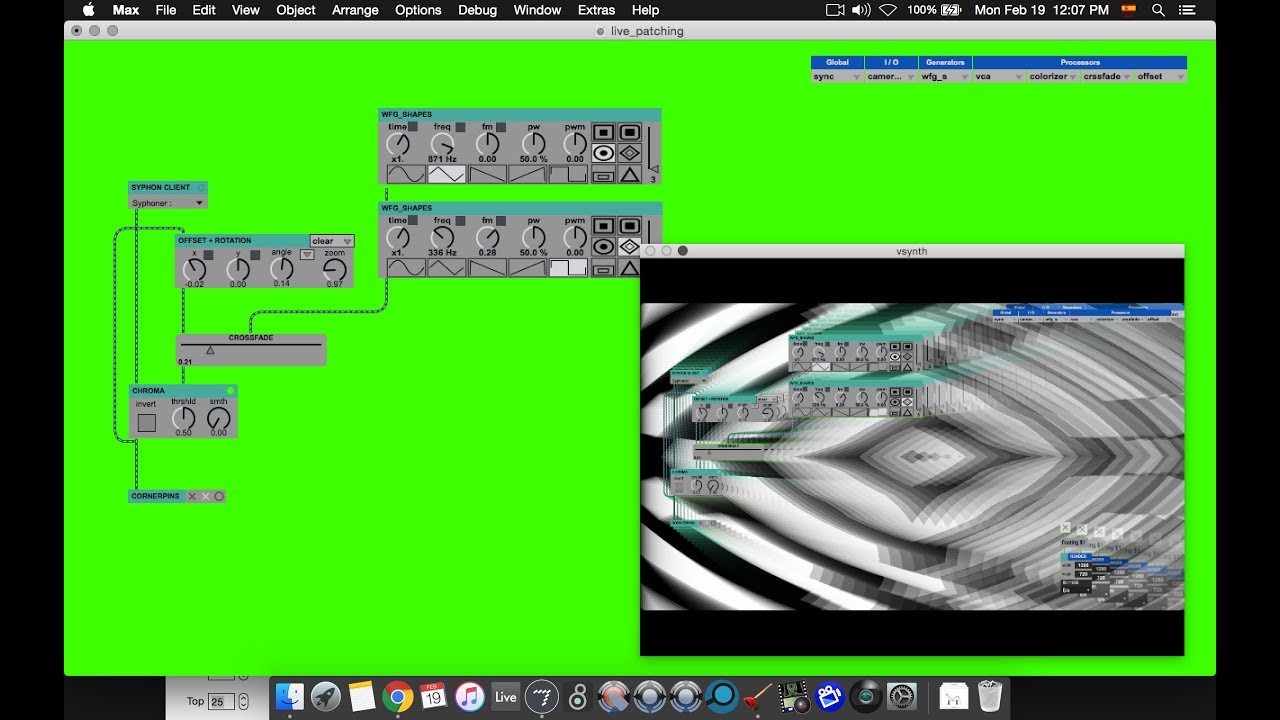Image resolution: width=1280 pixels, height=720 pixels.
Task: Open the Extras menu
Action: tap(596, 10)
